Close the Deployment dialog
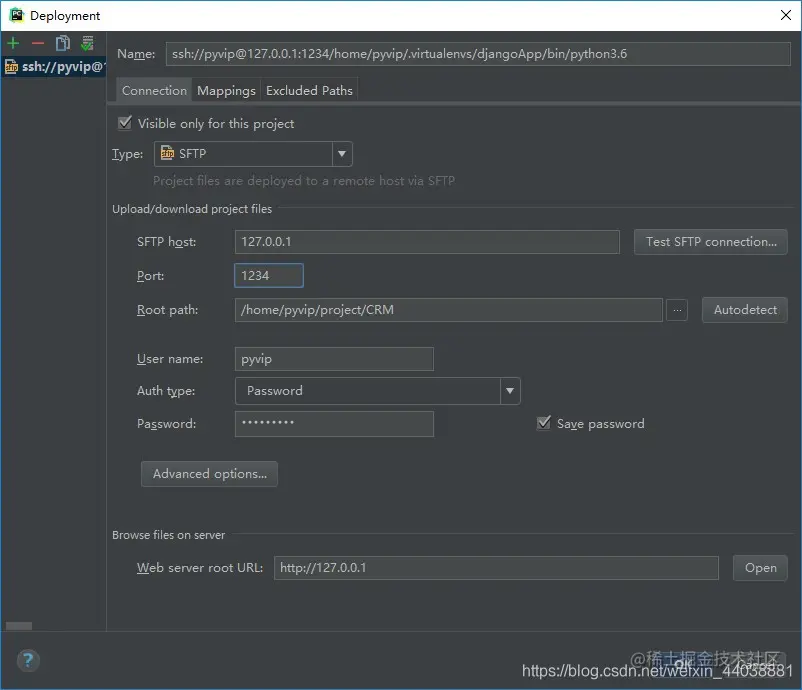 tap(786, 15)
